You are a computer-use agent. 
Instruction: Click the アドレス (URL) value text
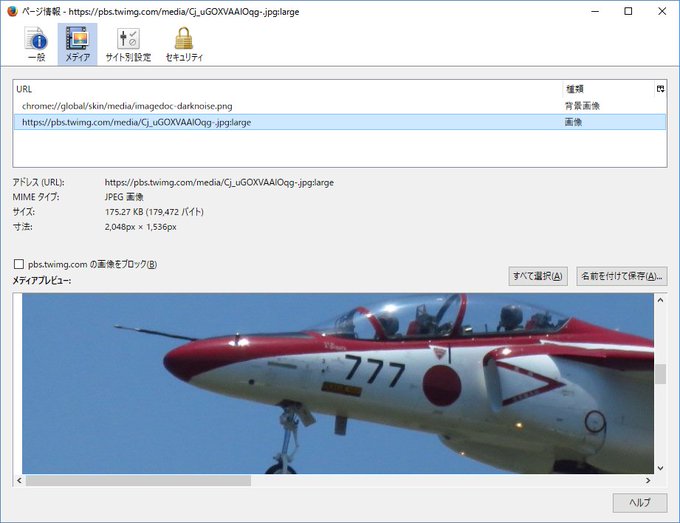point(219,183)
